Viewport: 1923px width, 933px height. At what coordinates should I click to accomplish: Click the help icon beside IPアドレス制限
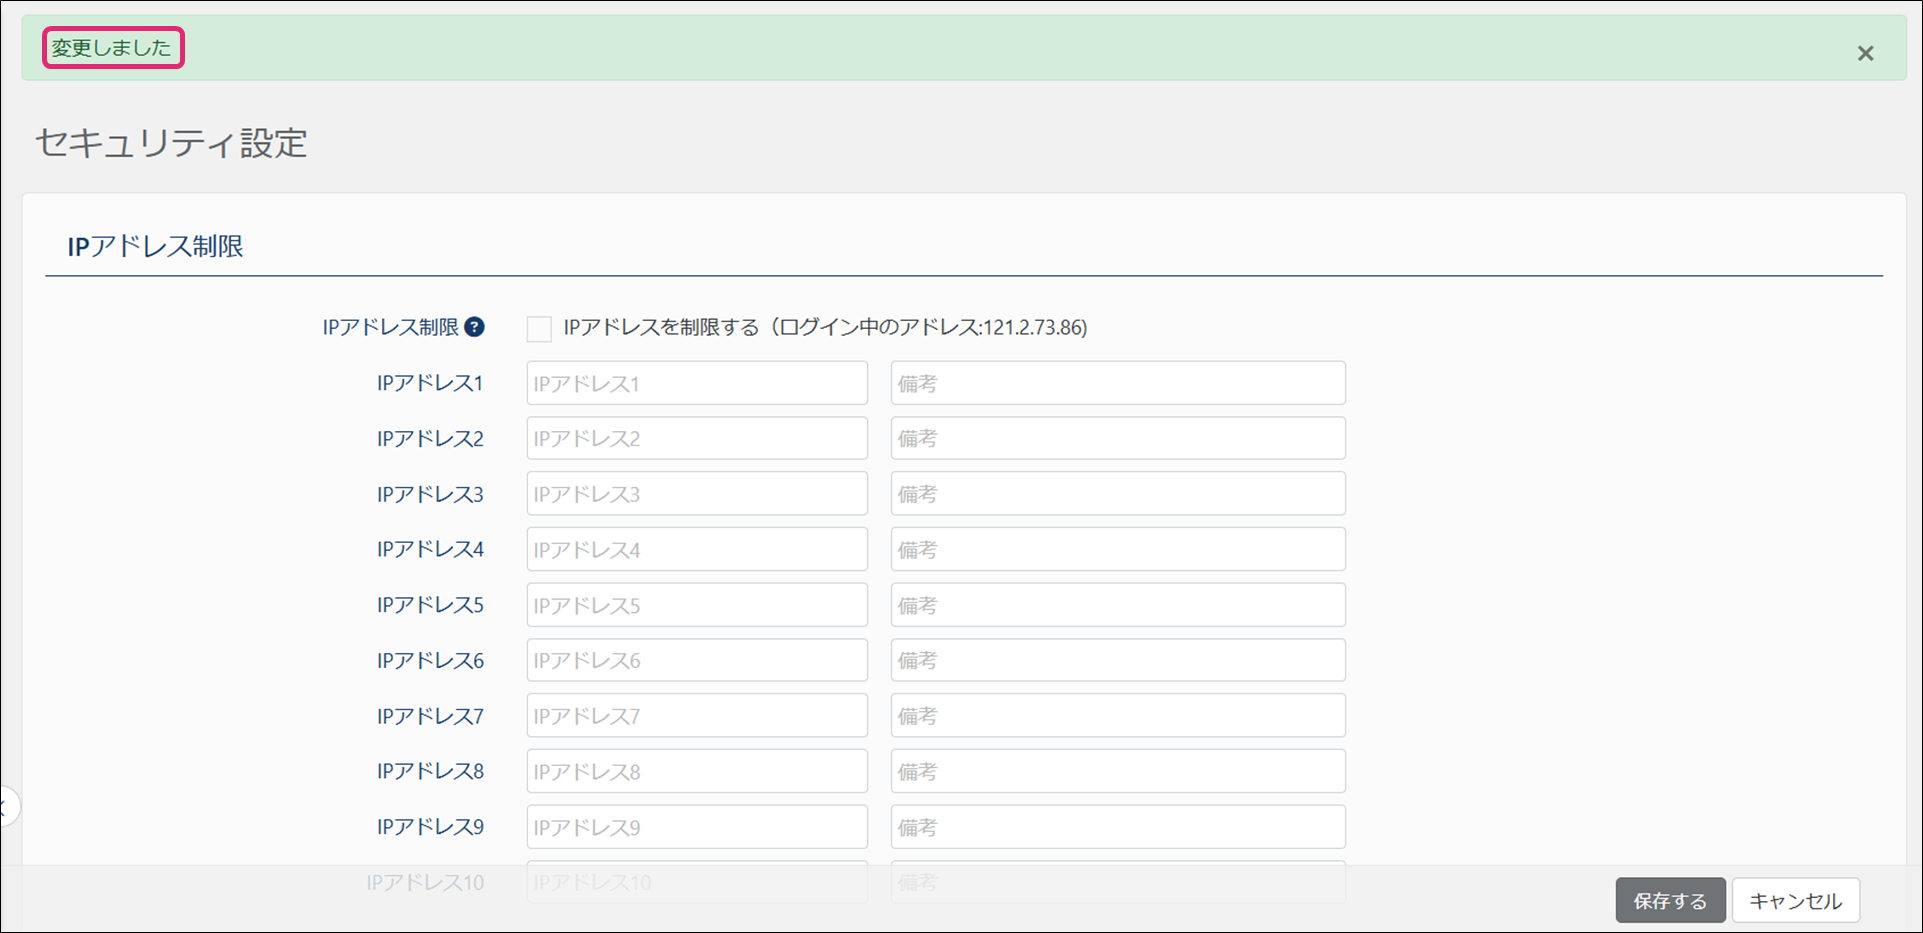(475, 327)
